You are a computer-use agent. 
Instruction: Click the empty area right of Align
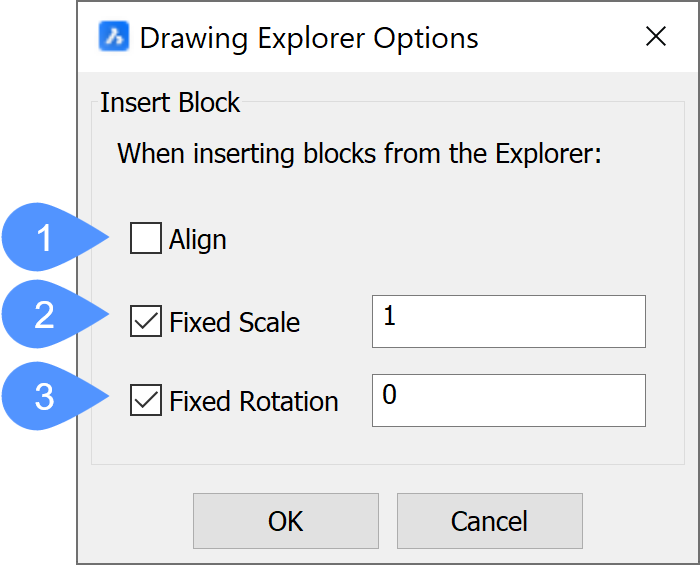(x=450, y=240)
